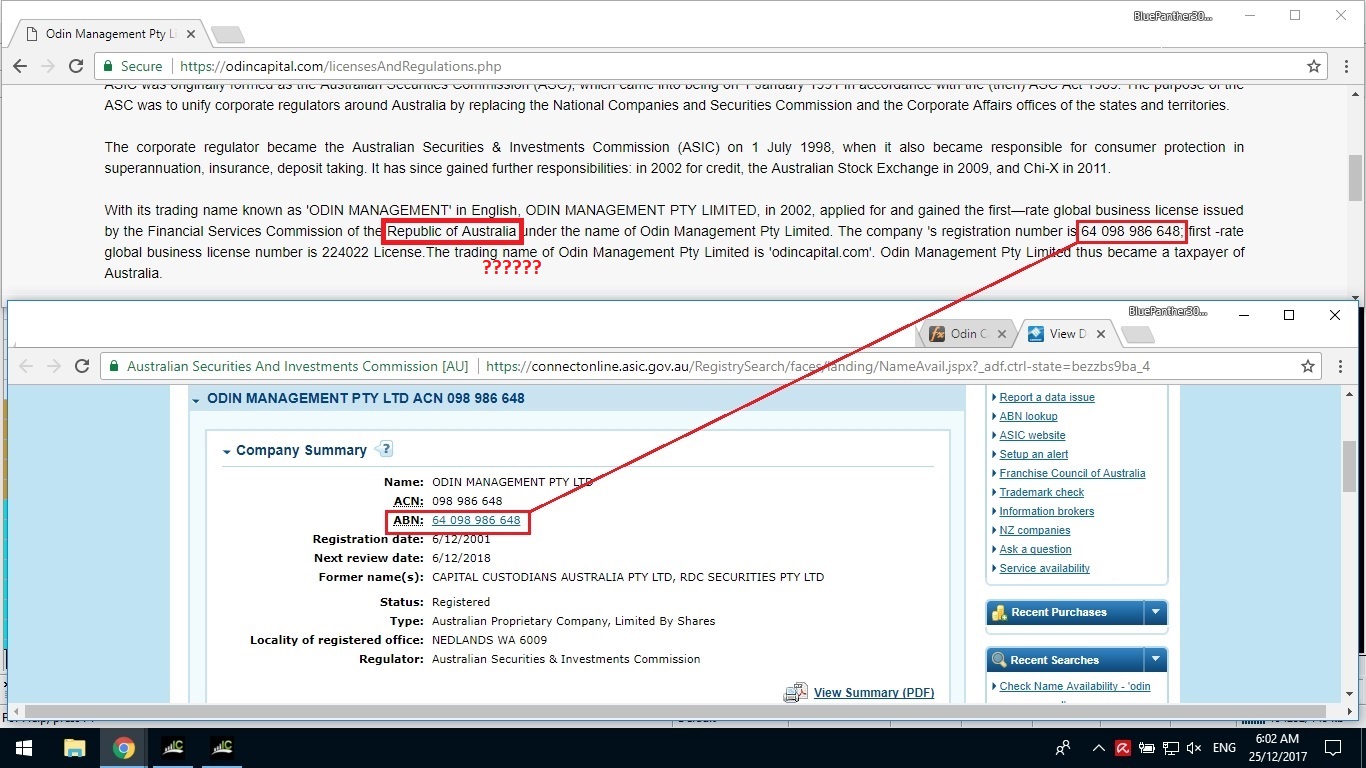Click the PDF icon beside View Summary
The width and height of the screenshot is (1366, 768).
point(795,692)
